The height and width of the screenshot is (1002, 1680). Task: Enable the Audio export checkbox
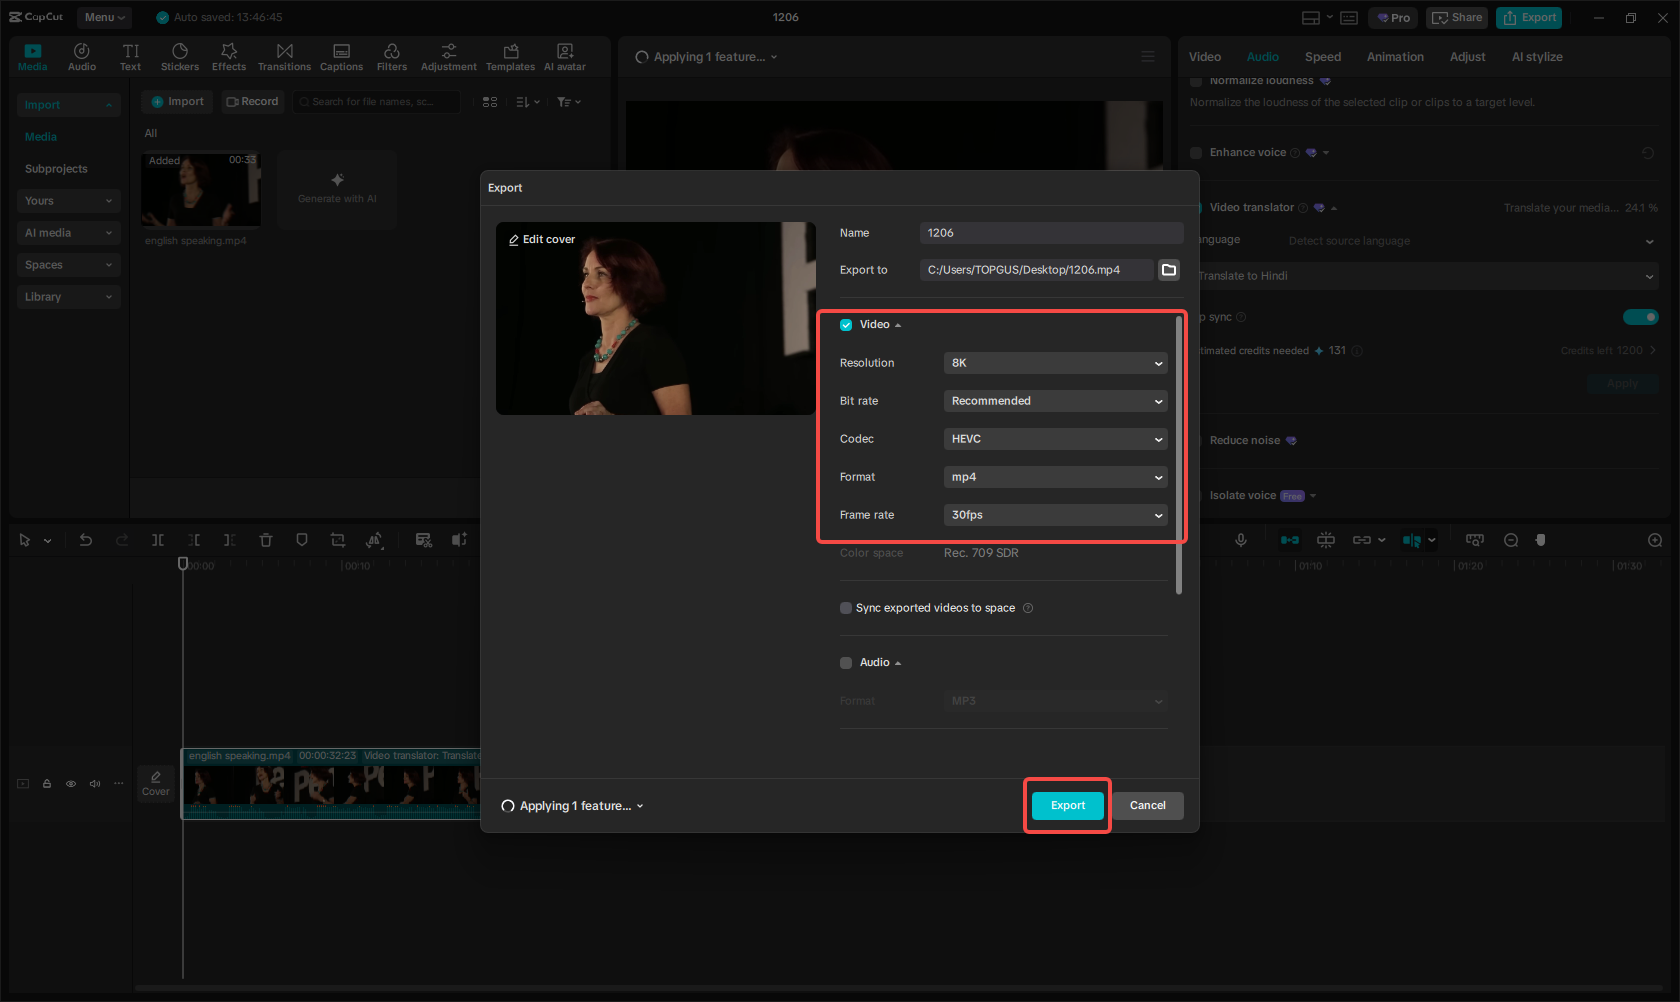tap(846, 662)
